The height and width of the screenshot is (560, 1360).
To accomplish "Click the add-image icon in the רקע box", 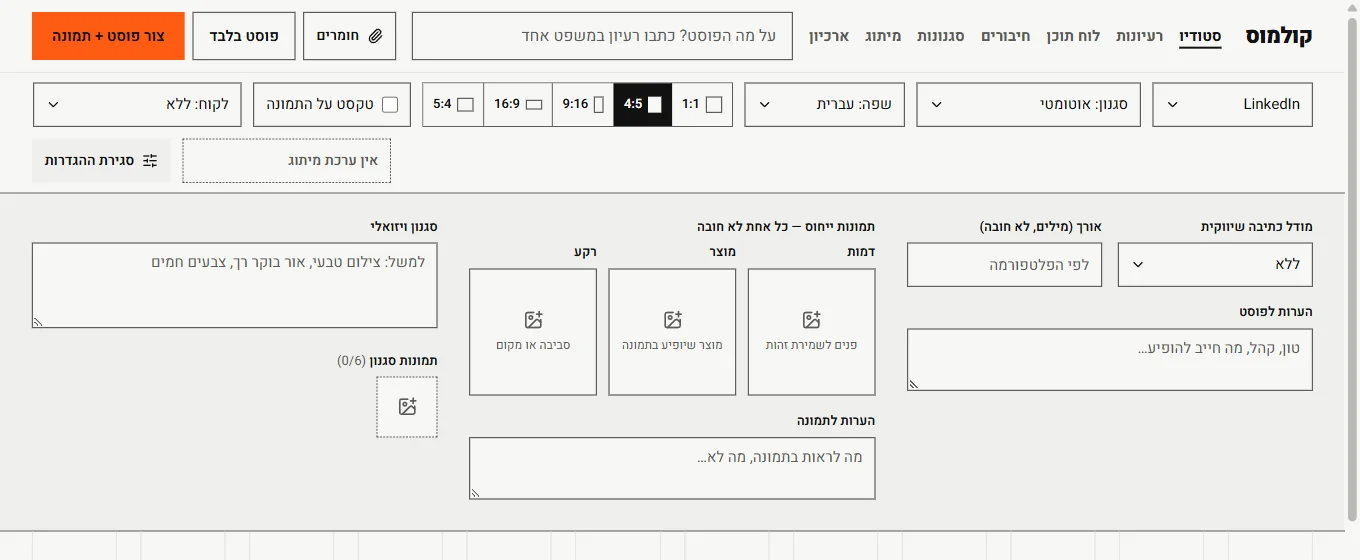I will (x=533, y=320).
